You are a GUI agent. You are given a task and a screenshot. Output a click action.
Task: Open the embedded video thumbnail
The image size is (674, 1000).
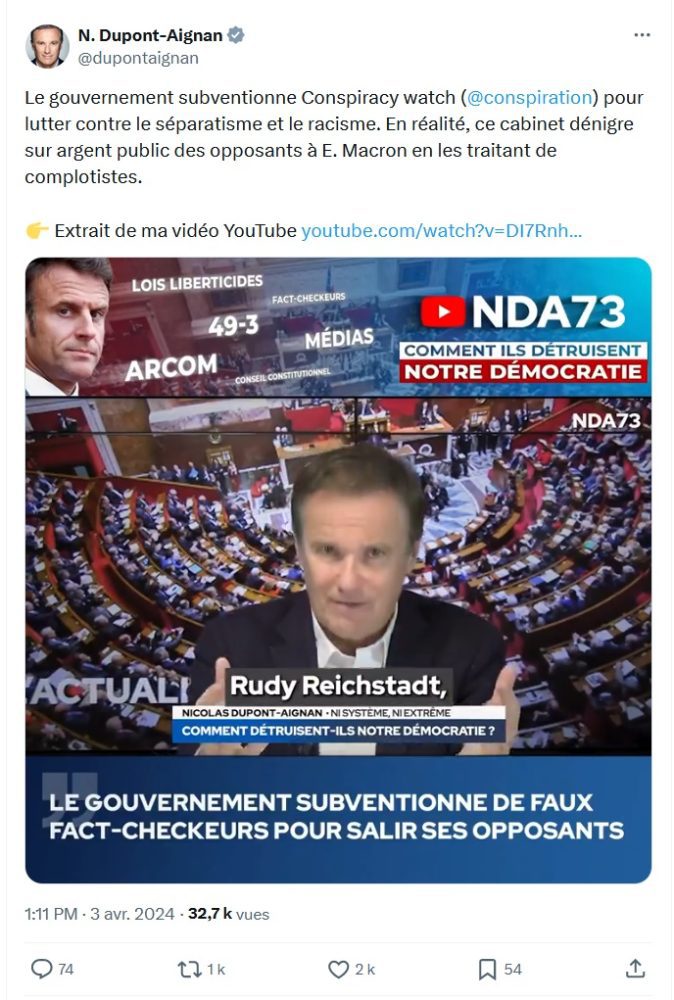coord(338,570)
